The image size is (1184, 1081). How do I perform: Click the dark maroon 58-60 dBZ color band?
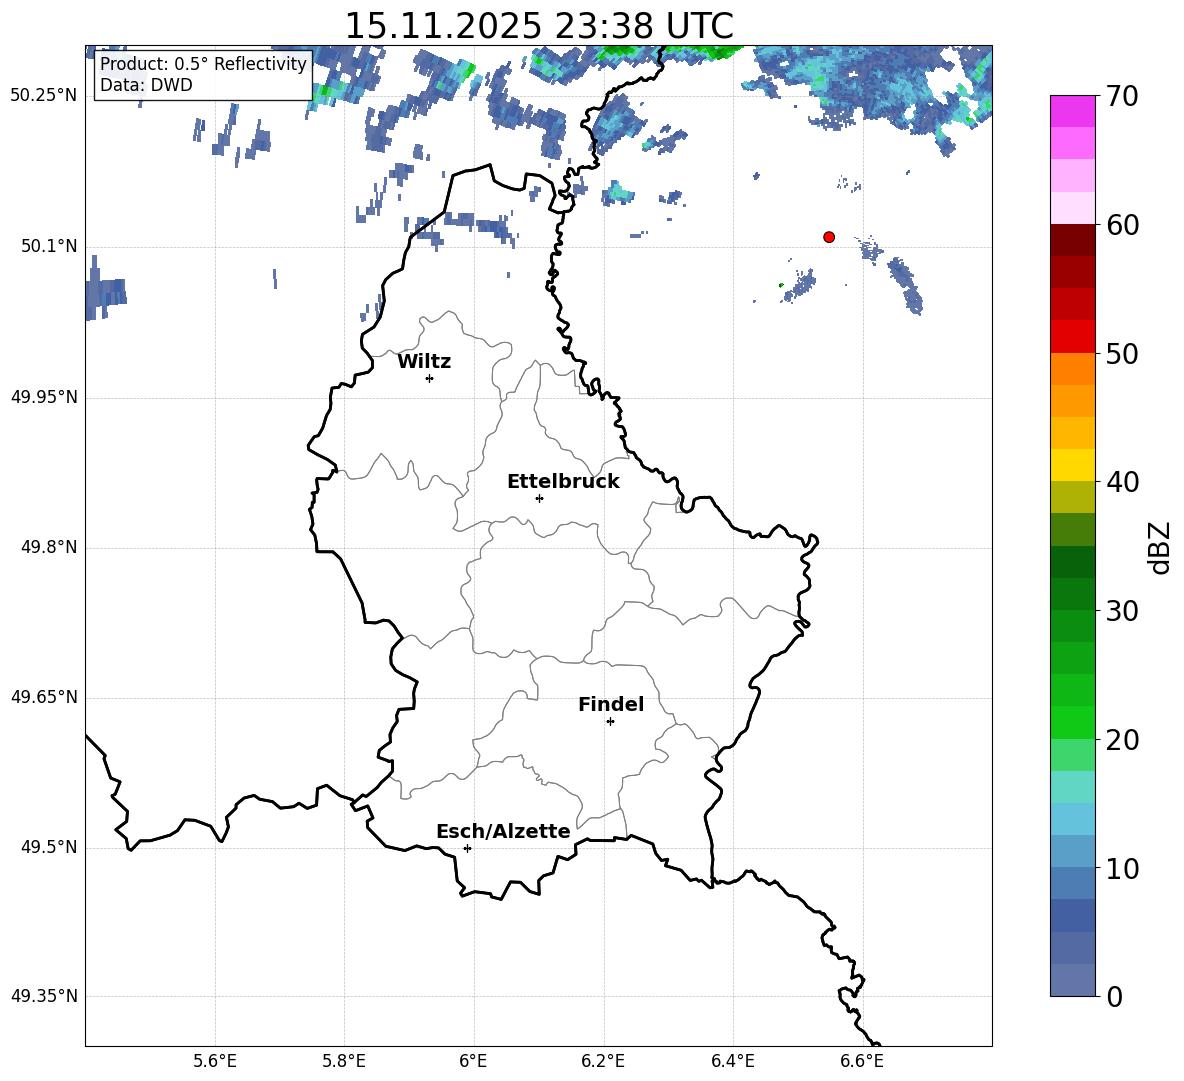pyautogui.click(x=1072, y=239)
